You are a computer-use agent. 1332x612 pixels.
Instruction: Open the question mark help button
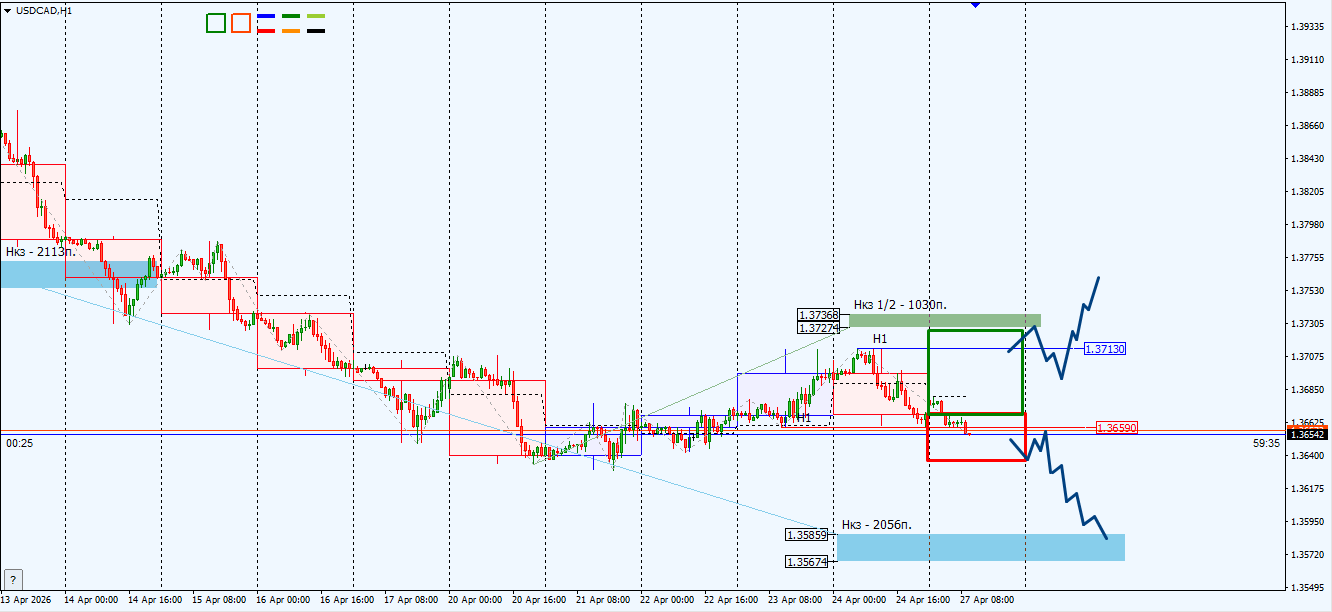(14, 580)
